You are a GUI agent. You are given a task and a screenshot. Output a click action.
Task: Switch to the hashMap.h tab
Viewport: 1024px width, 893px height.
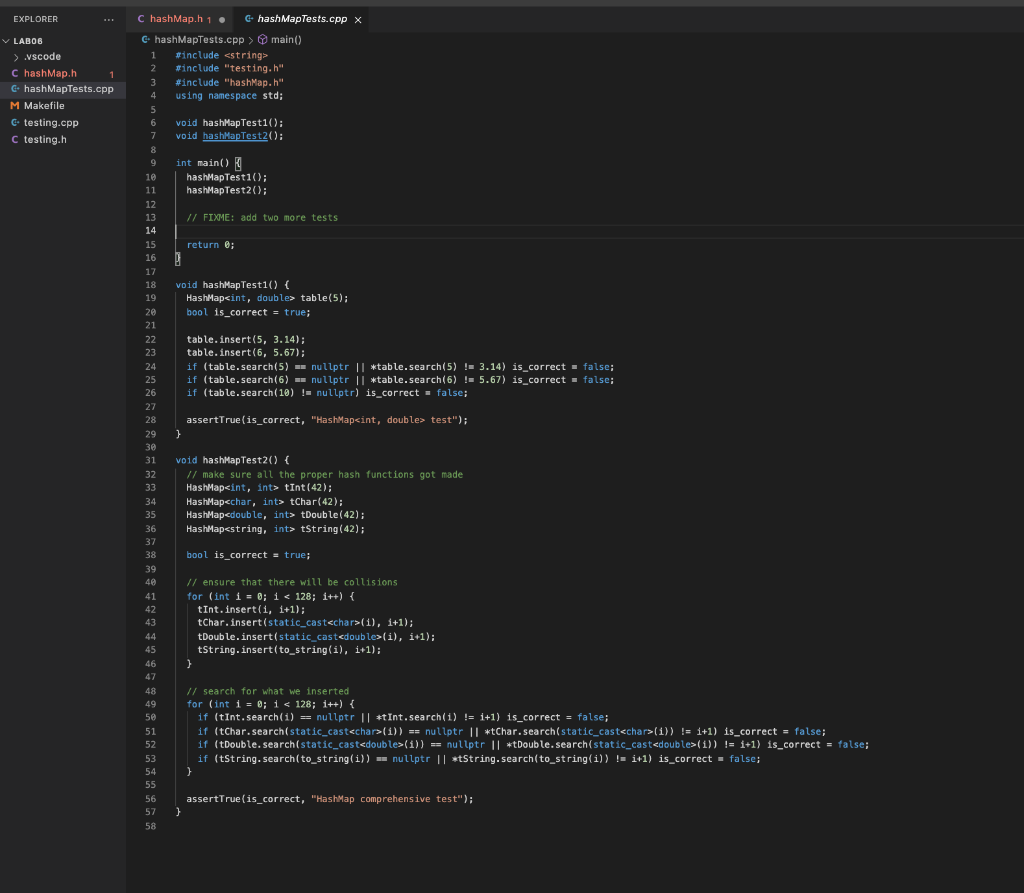(175, 19)
